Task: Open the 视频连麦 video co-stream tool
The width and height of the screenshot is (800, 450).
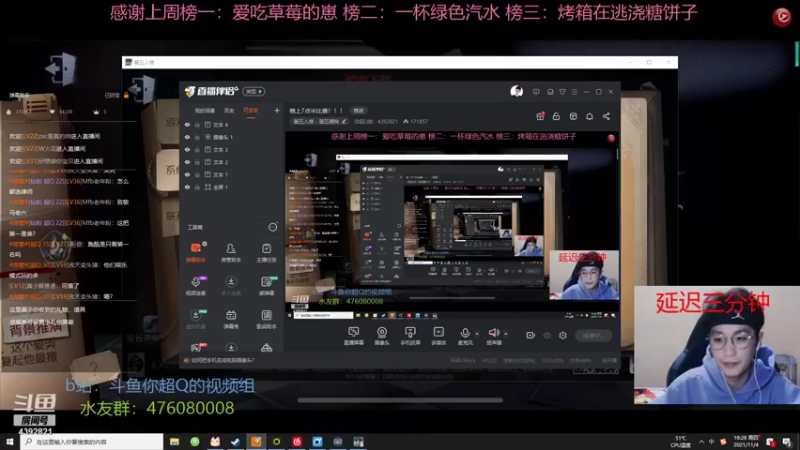Action: click(x=195, y=286)
